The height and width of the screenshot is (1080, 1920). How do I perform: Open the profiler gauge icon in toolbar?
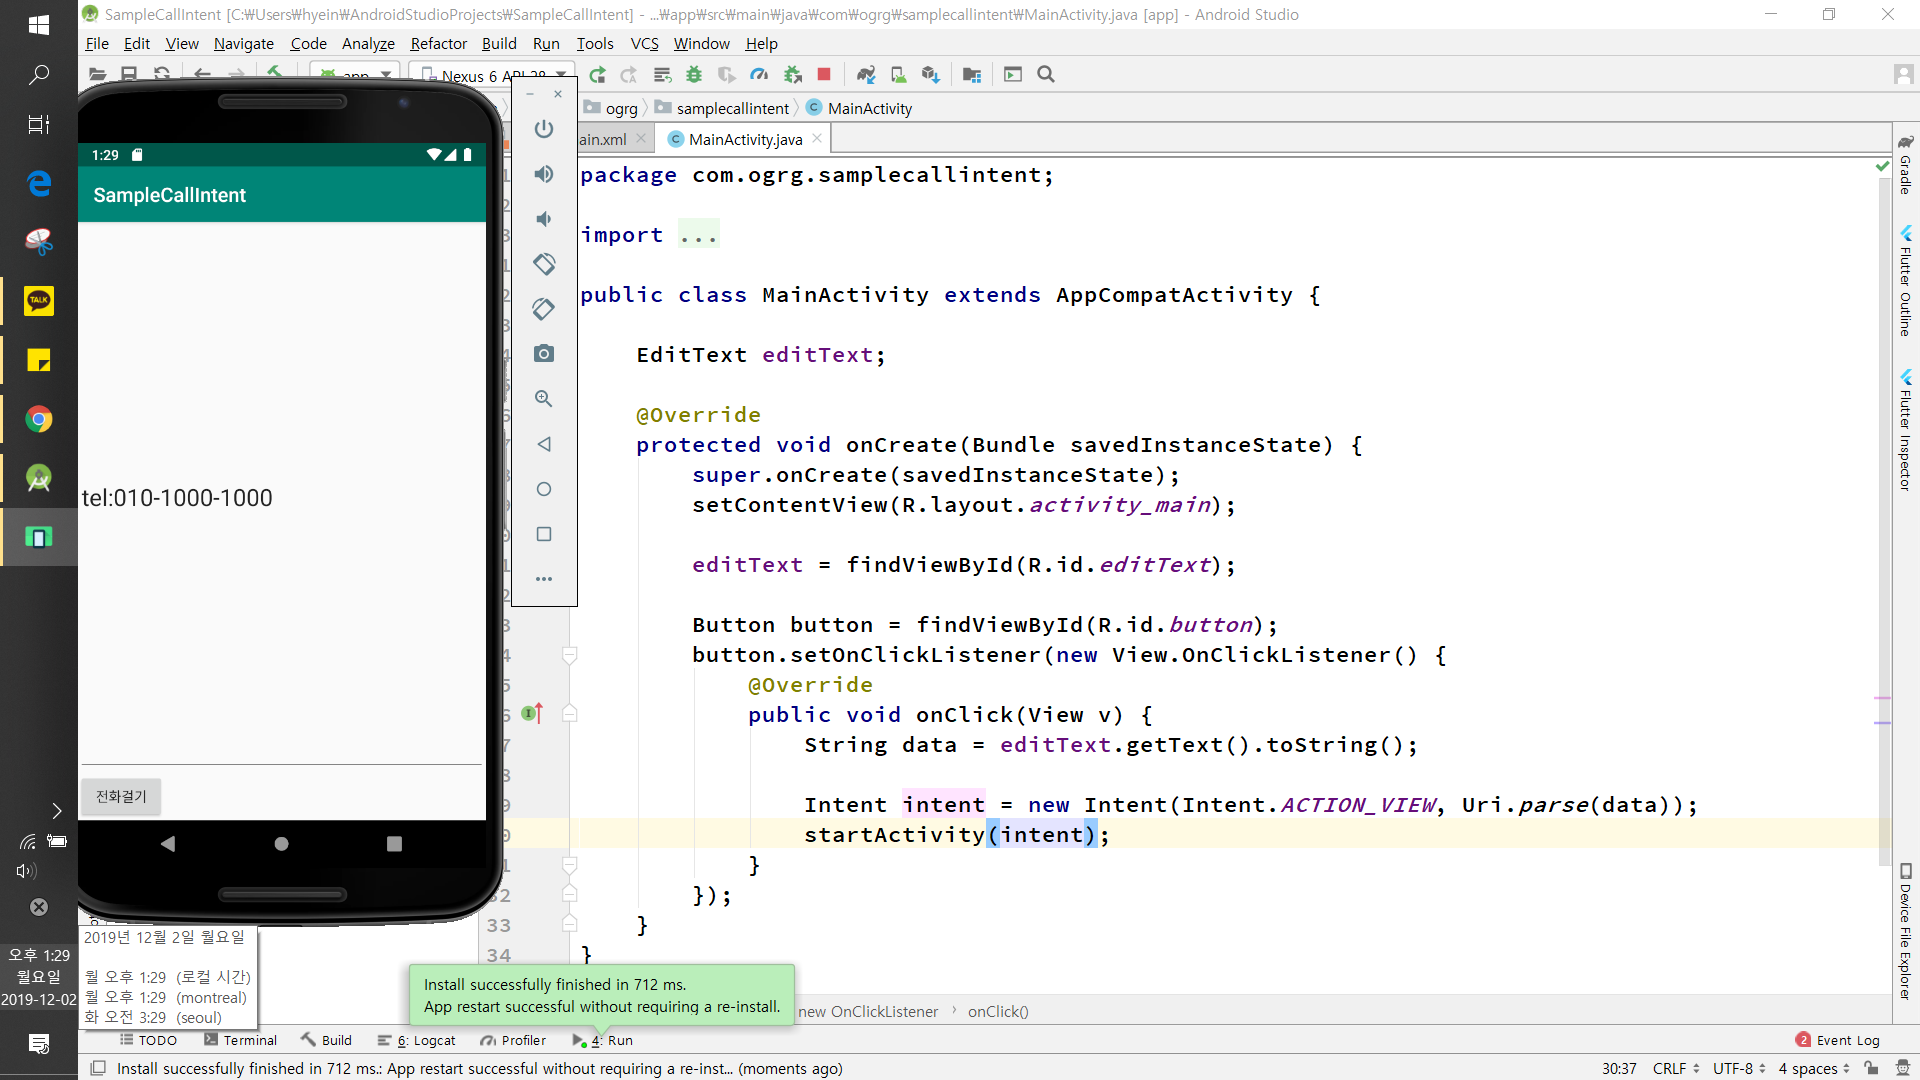(760, 75)
